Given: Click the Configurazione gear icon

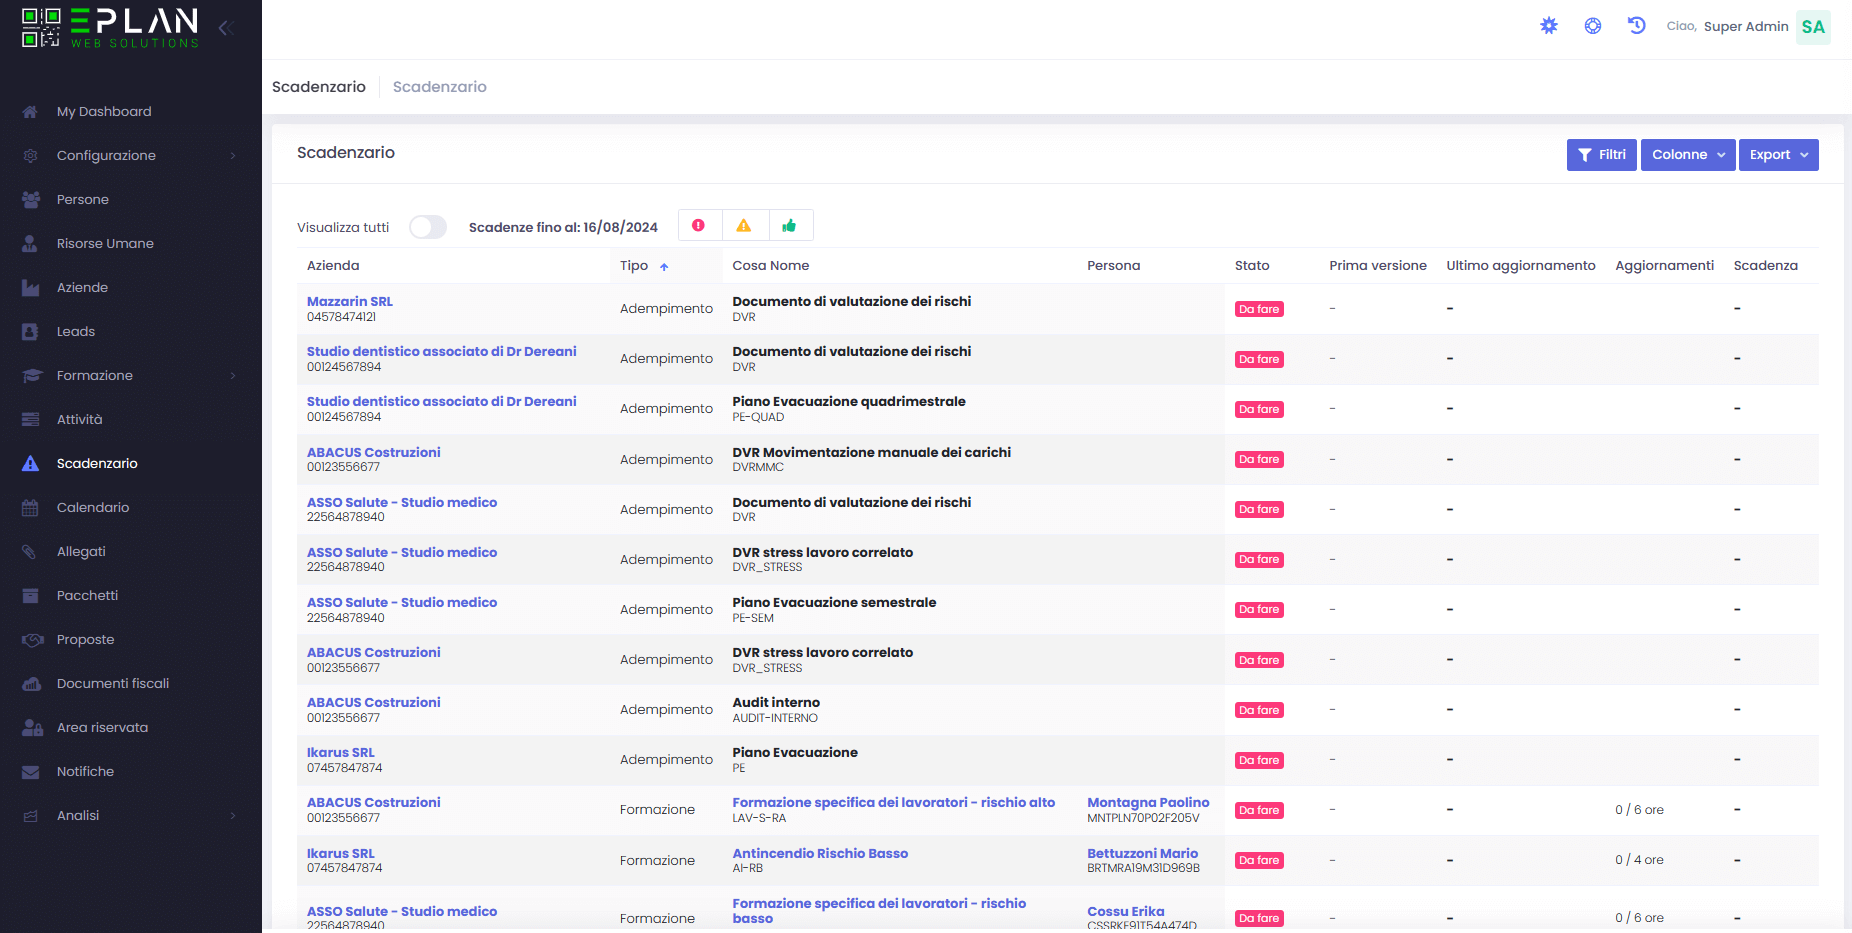Looking at the screenshot, I should pyautogui.click(x=30, y=156).
